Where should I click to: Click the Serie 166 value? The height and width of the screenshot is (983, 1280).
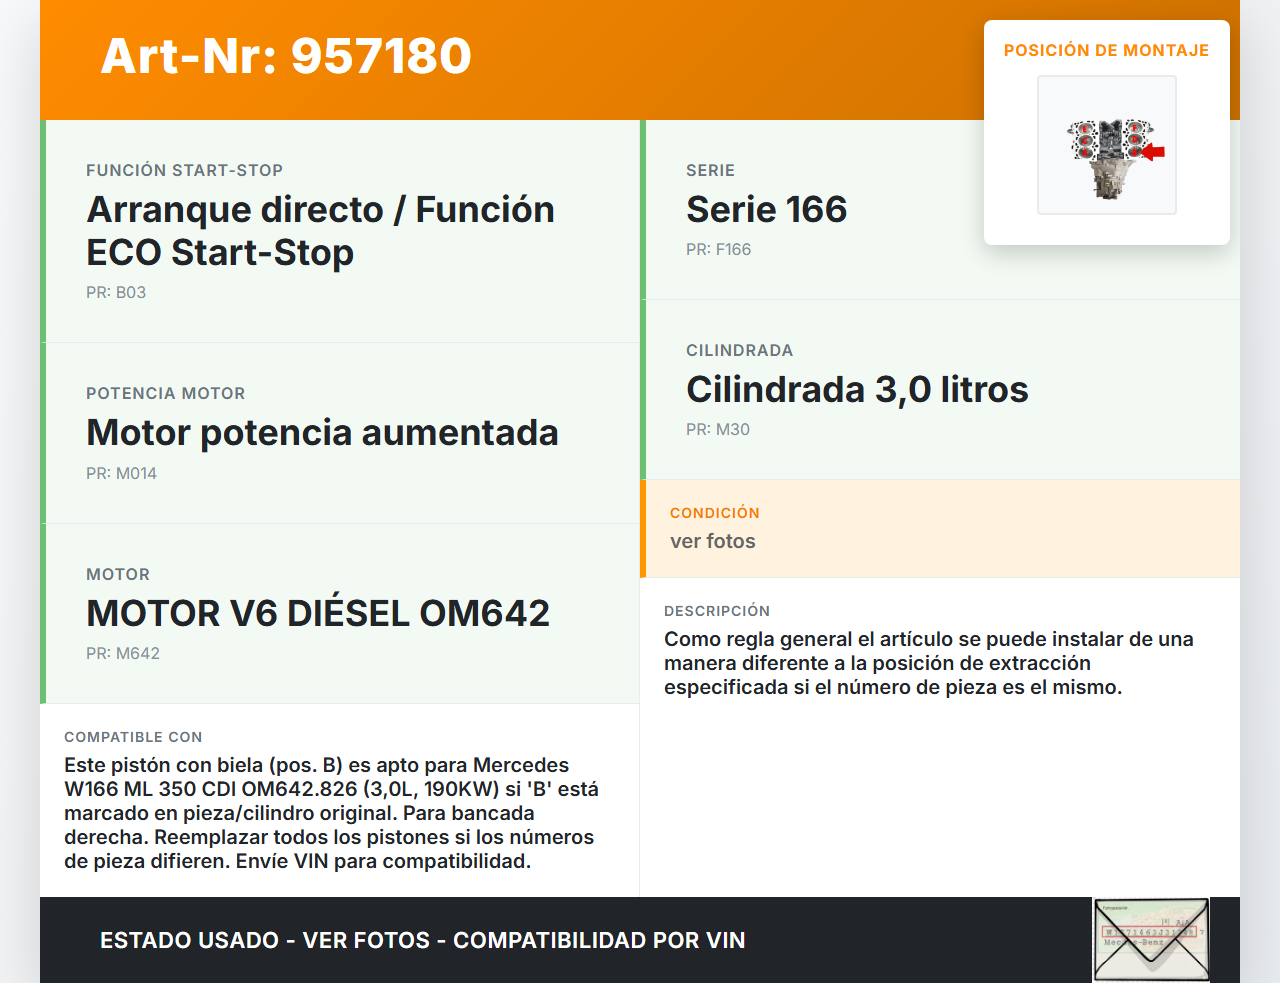[766, 209]
